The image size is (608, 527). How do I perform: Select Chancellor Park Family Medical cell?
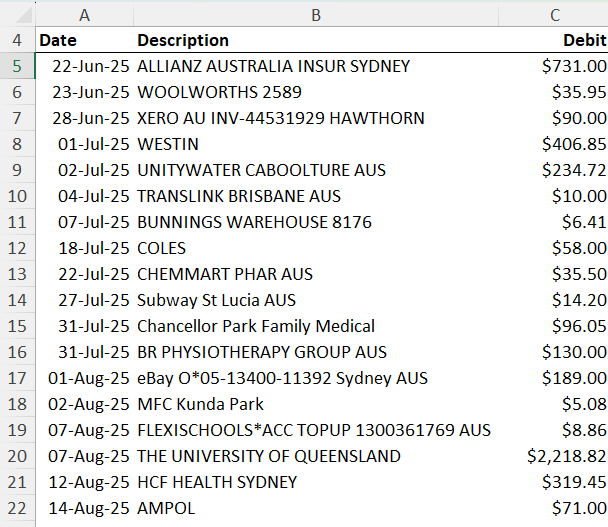pyautogui.click(x=316, y=326)
